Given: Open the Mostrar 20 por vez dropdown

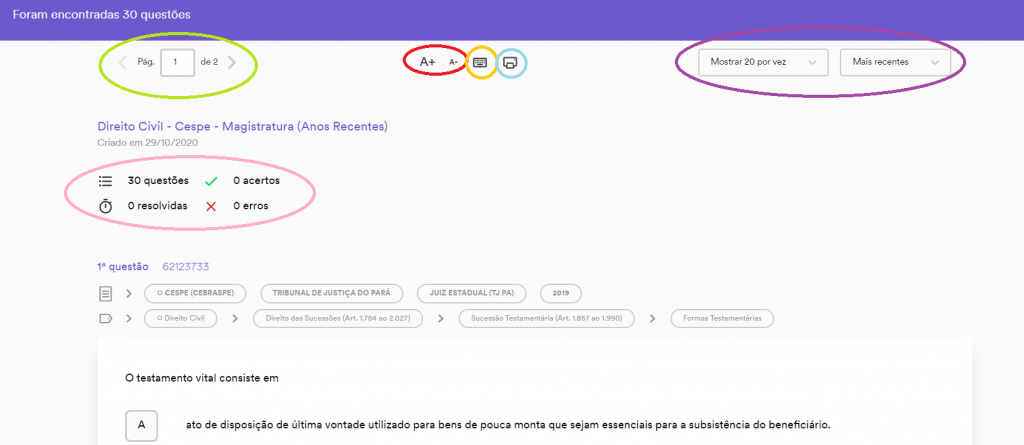Looking at the screenshot, I should [763, 63].
